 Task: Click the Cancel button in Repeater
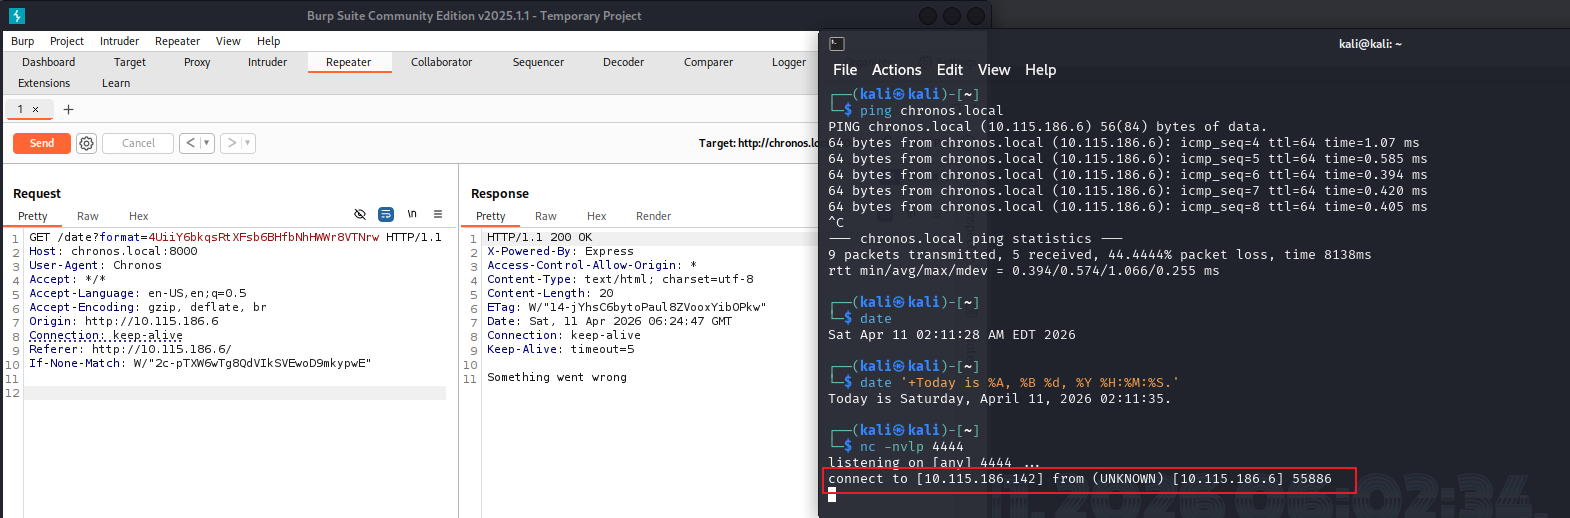click(x=138, y=143)
